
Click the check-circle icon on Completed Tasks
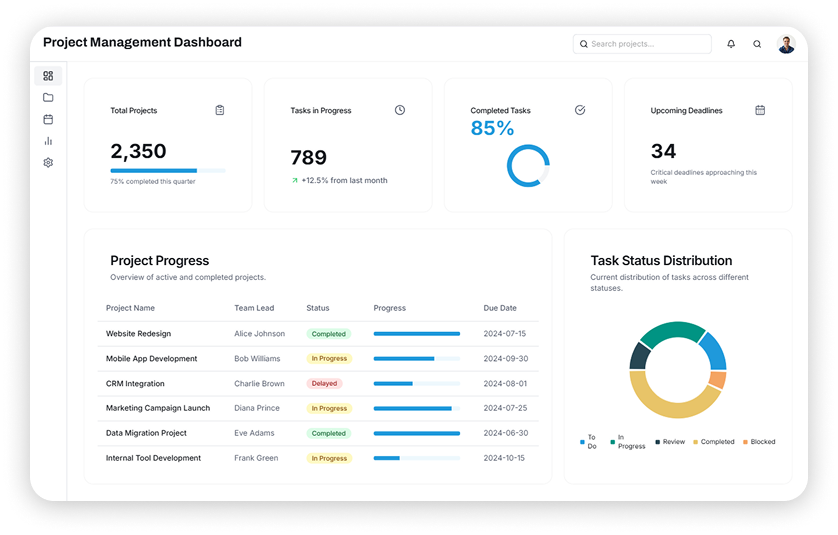[580, 110]
